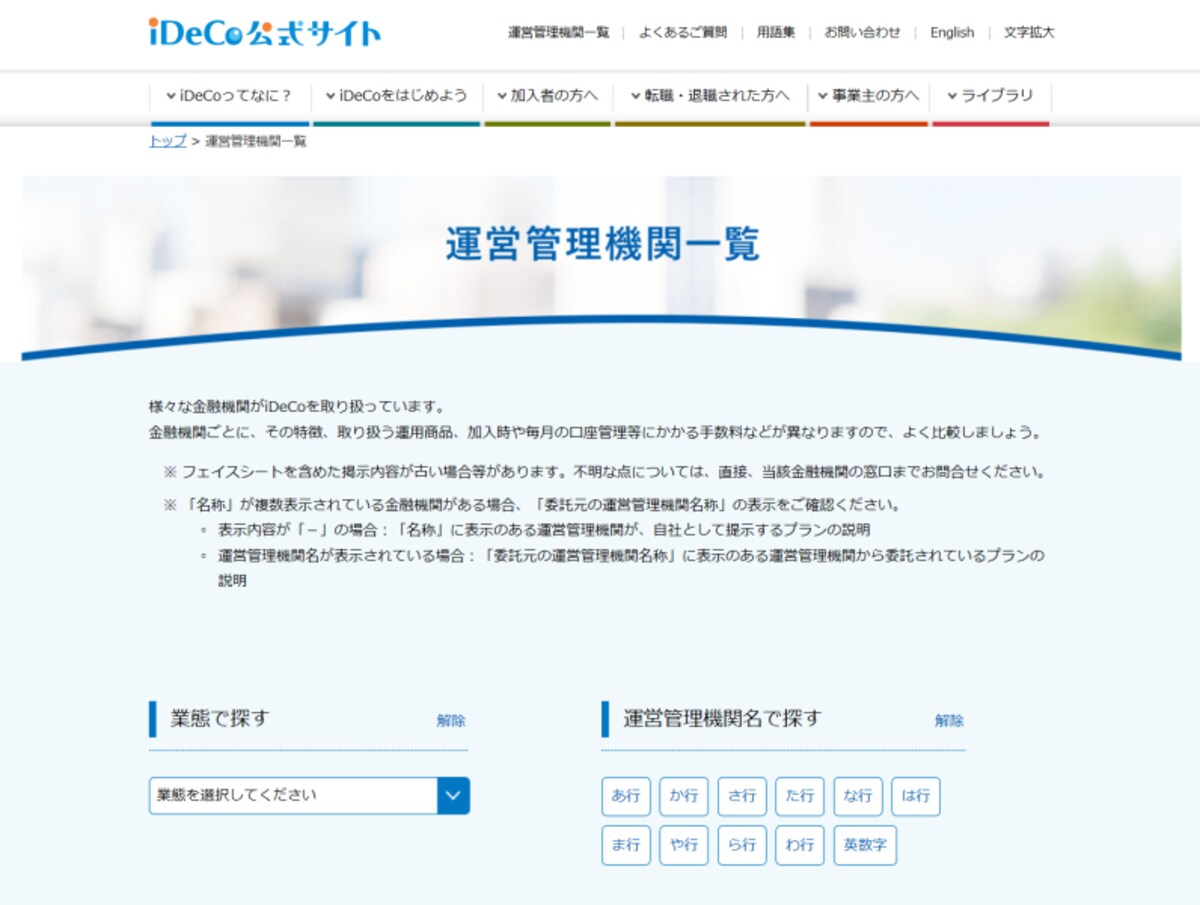Filter institutions by さ行
This screenshot has height=905, width=1200.
pyautogui.click(x=742, y=797)
